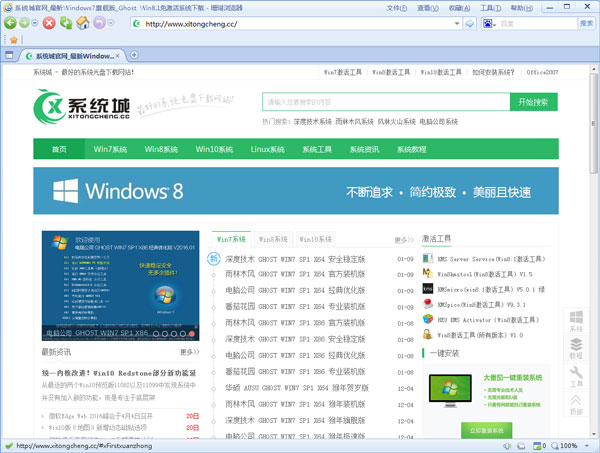600x453 pixels.
Task: Open Win7系统 in green navigation bar
Action: [110, 149]
